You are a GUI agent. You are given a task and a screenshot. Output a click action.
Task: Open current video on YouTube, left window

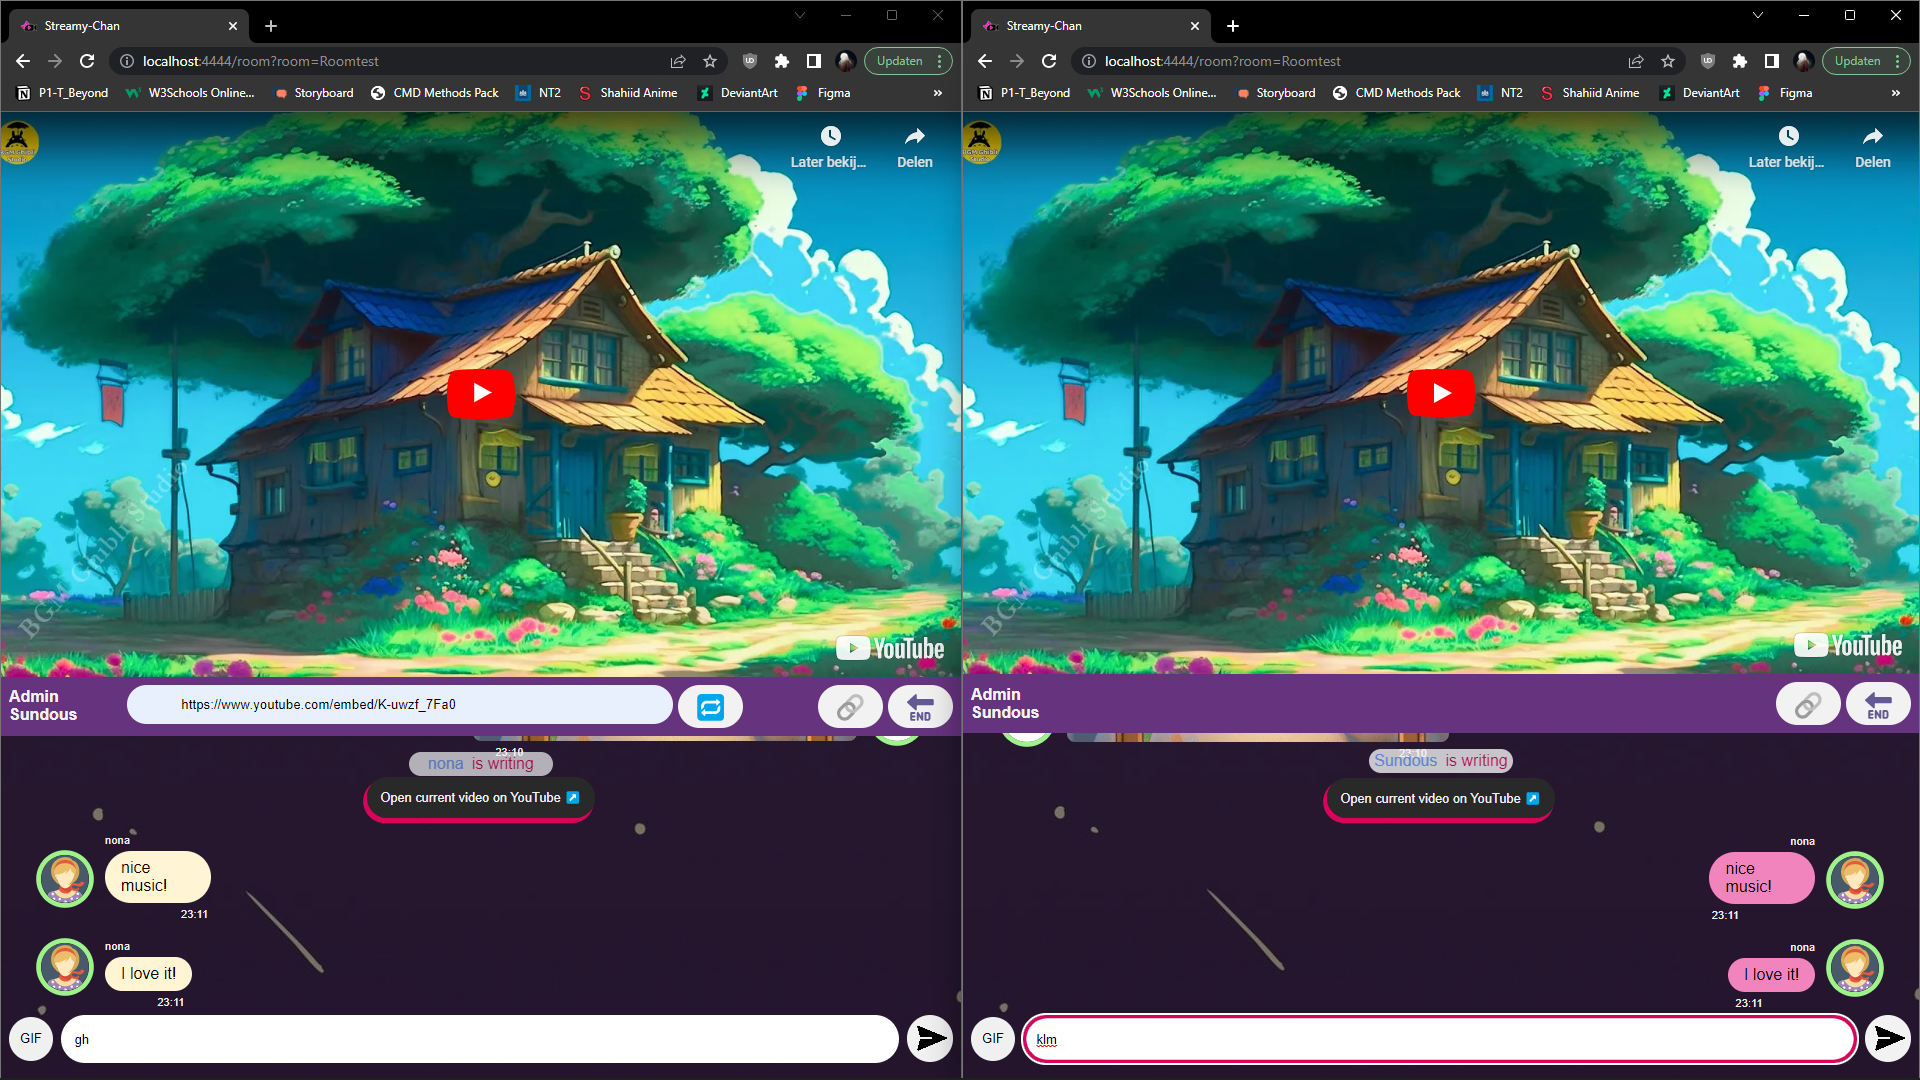tap(479, 798)
